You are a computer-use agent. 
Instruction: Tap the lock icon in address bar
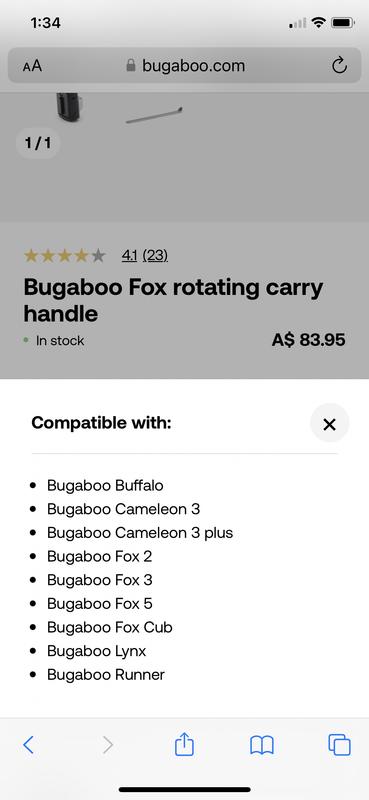click(131, 65)
